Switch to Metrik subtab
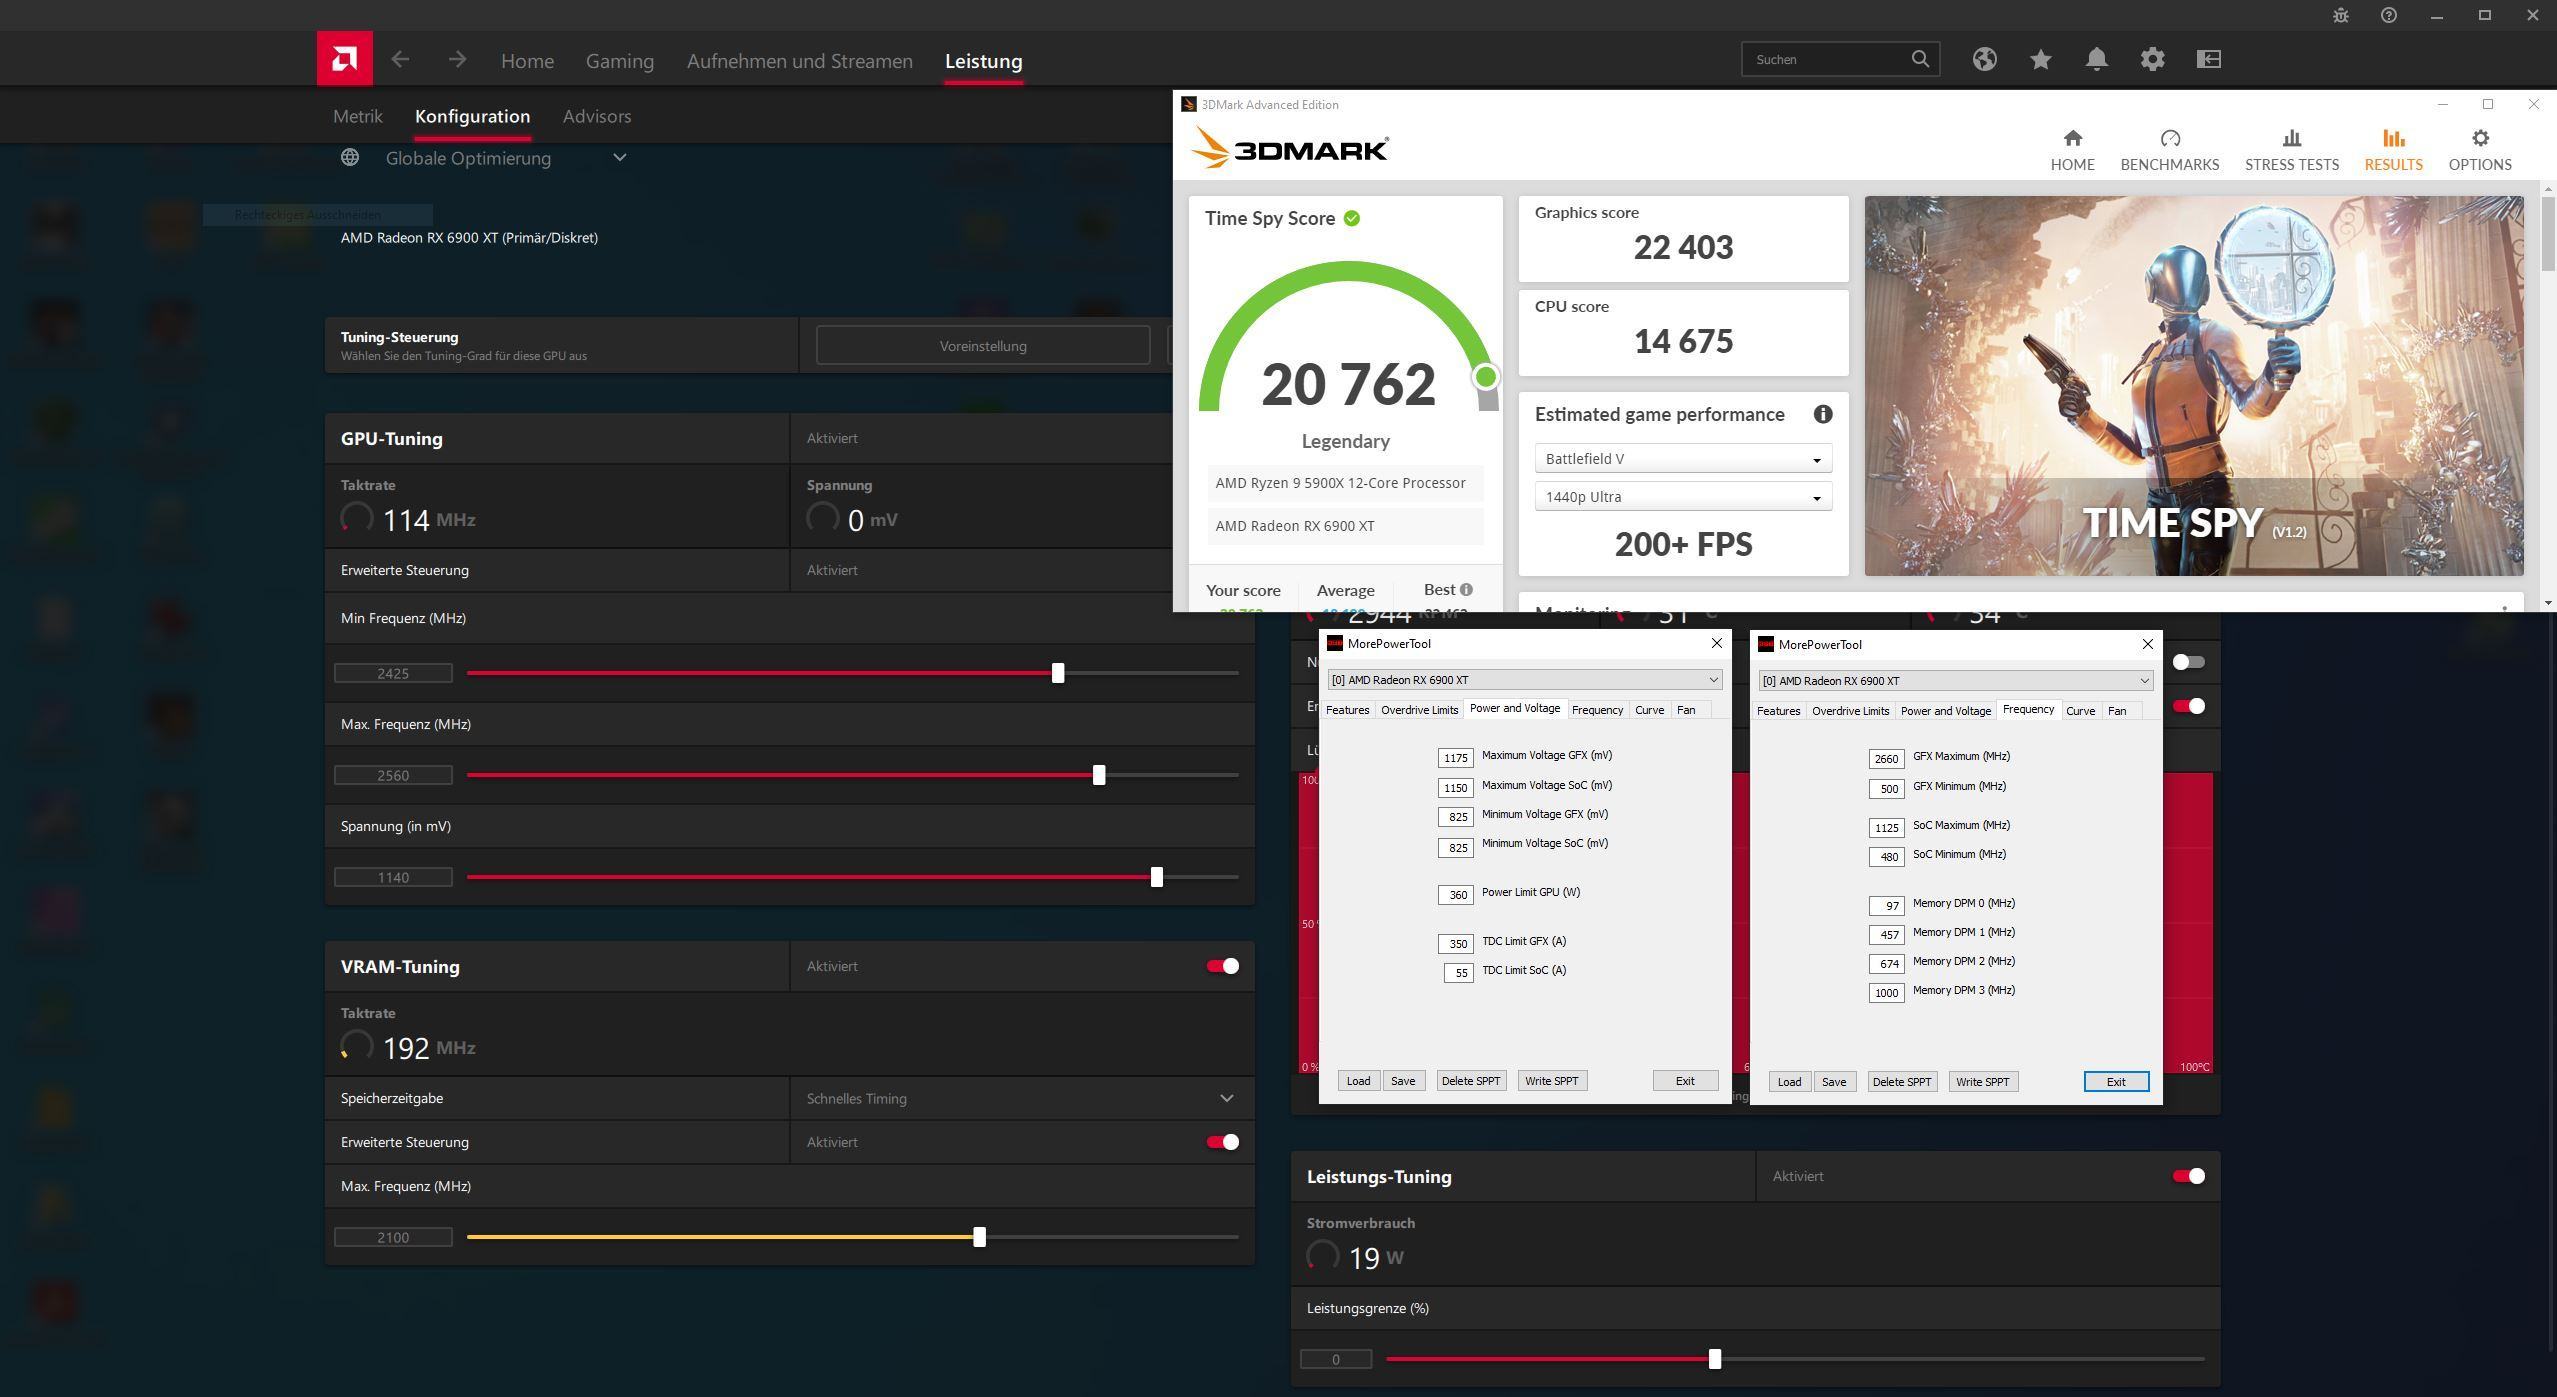The height and width of the screenshot is (1397, 2557). 357,116
